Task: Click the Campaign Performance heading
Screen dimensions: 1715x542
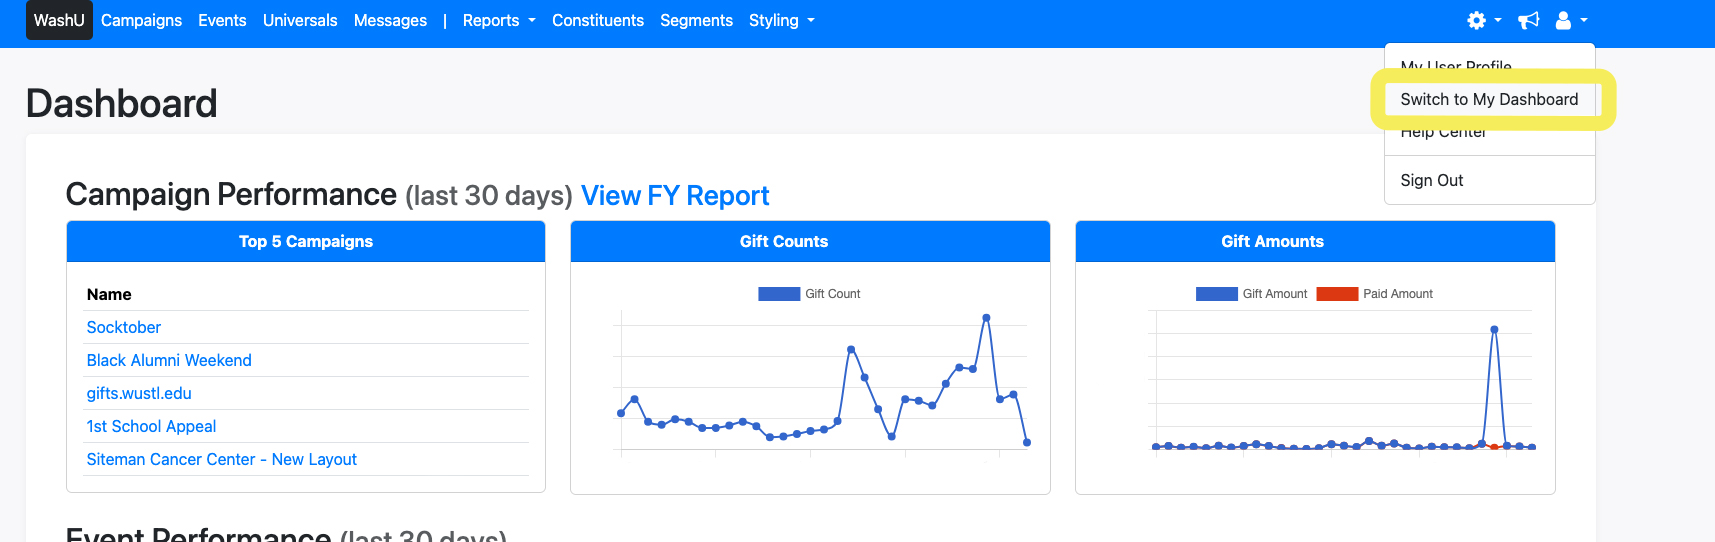Action: (231, 194)
